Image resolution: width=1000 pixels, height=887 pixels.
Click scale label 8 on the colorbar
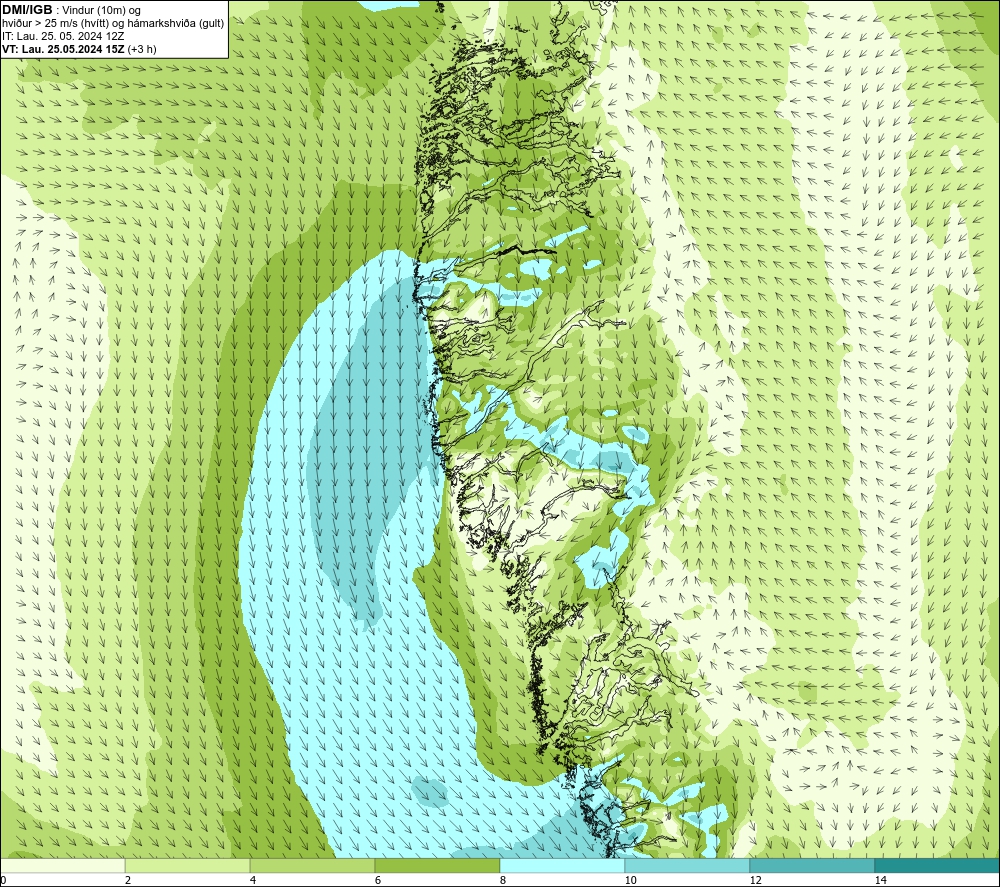coord(503,880)
